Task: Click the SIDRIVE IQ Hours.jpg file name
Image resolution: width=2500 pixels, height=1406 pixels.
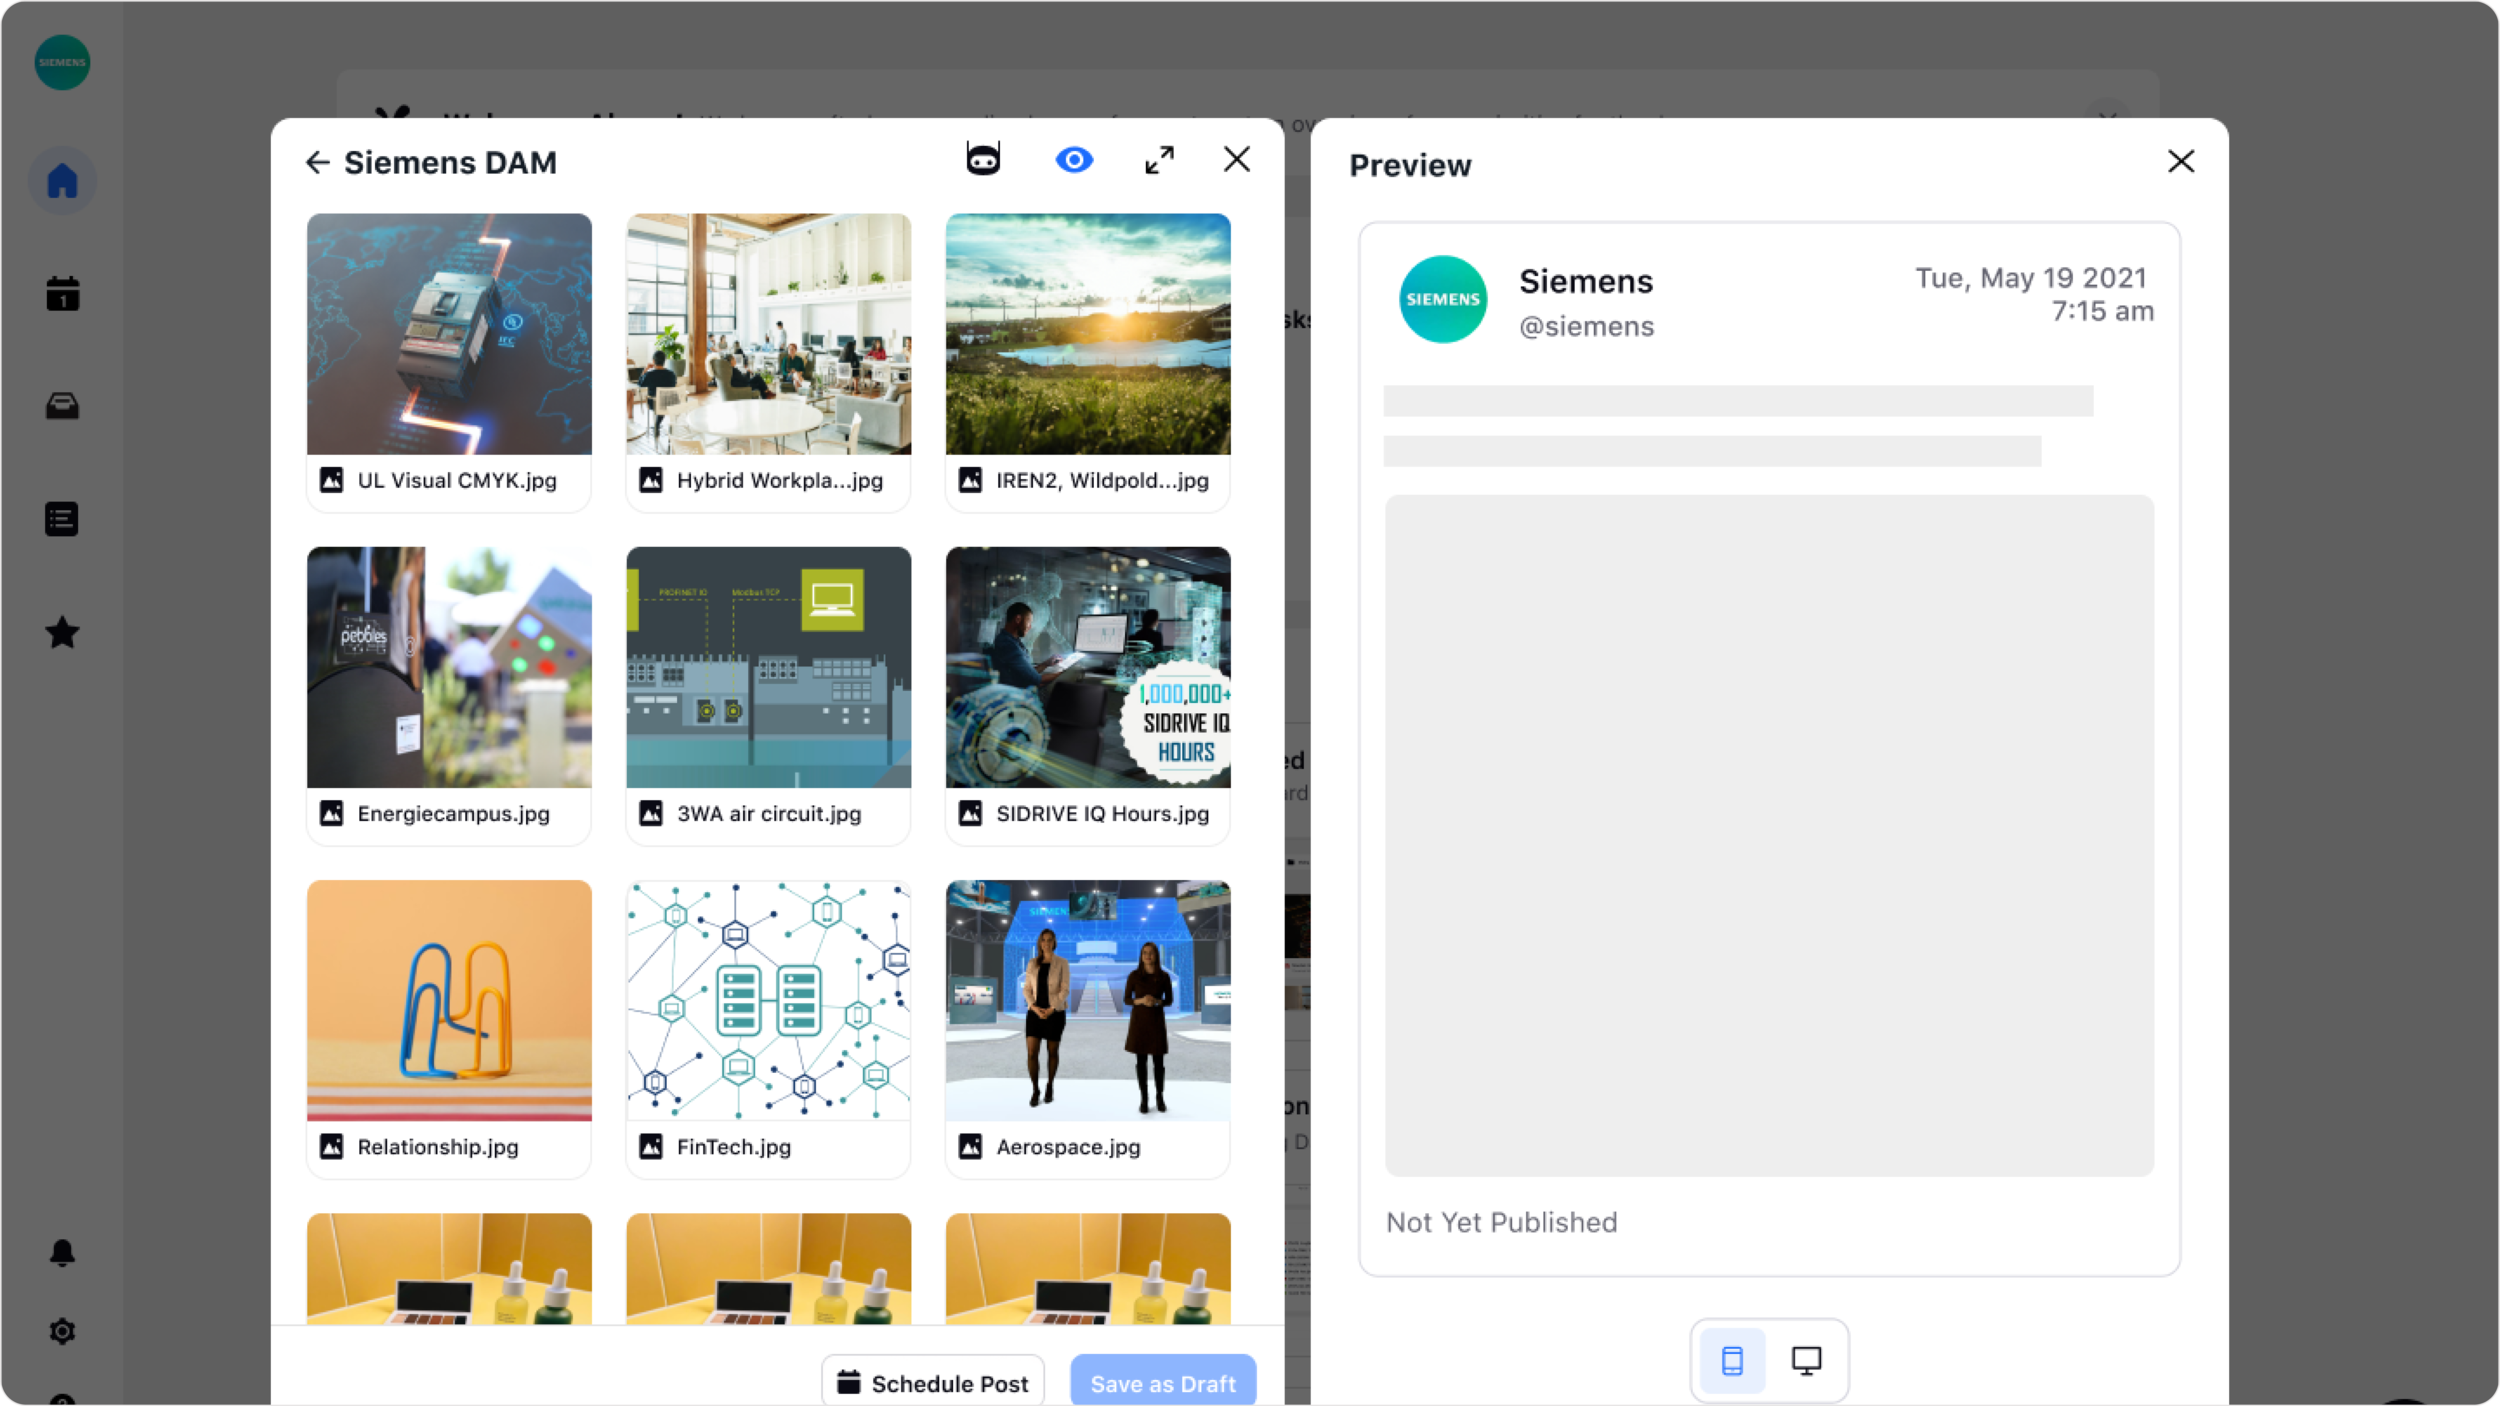Action: pyautogui.click(x=1103, y=814)
